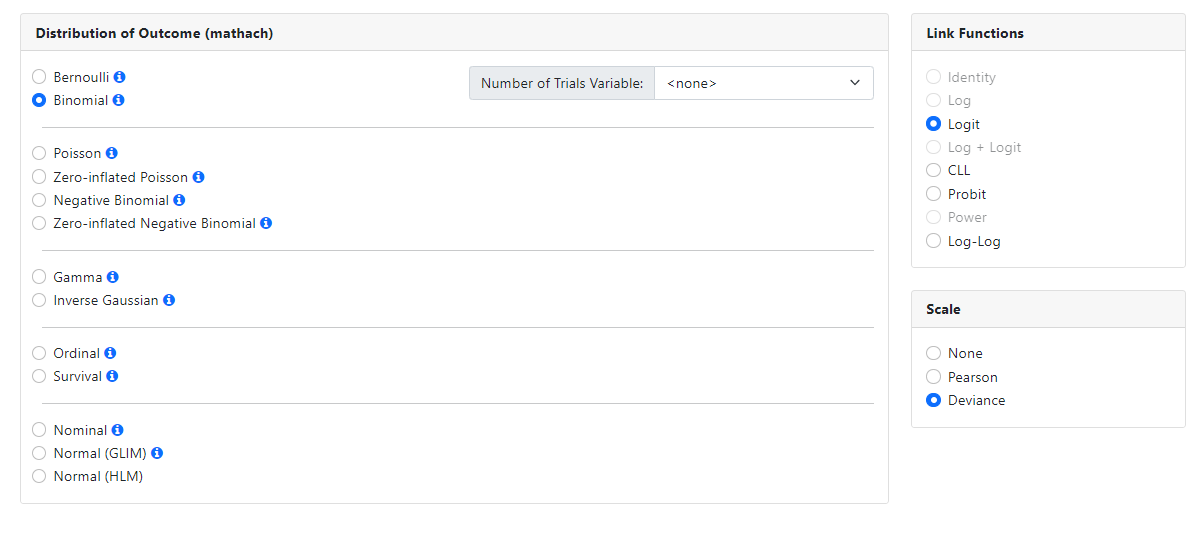The width and height of the screenshot is (1191, 533).
Task: Click info icon next to Negative Binomial
Action: point(179,200)
